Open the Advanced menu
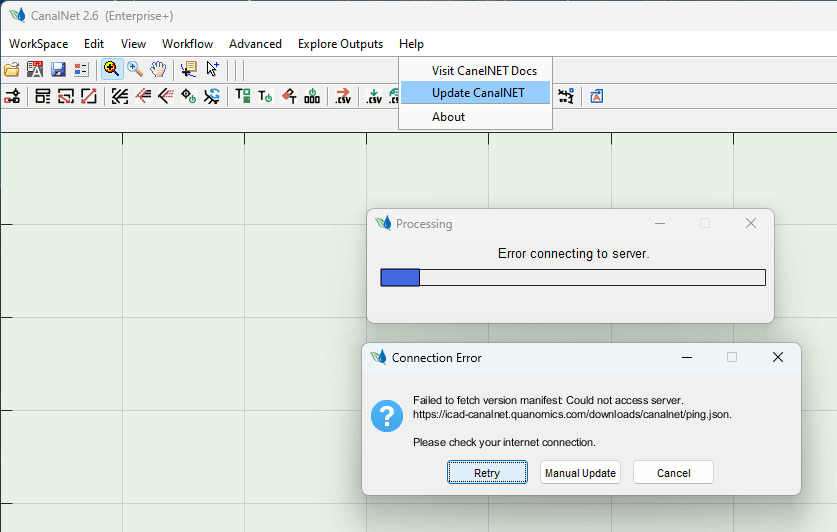The height and width of the screenshot is (532, 837). click(x=255, y=44)
